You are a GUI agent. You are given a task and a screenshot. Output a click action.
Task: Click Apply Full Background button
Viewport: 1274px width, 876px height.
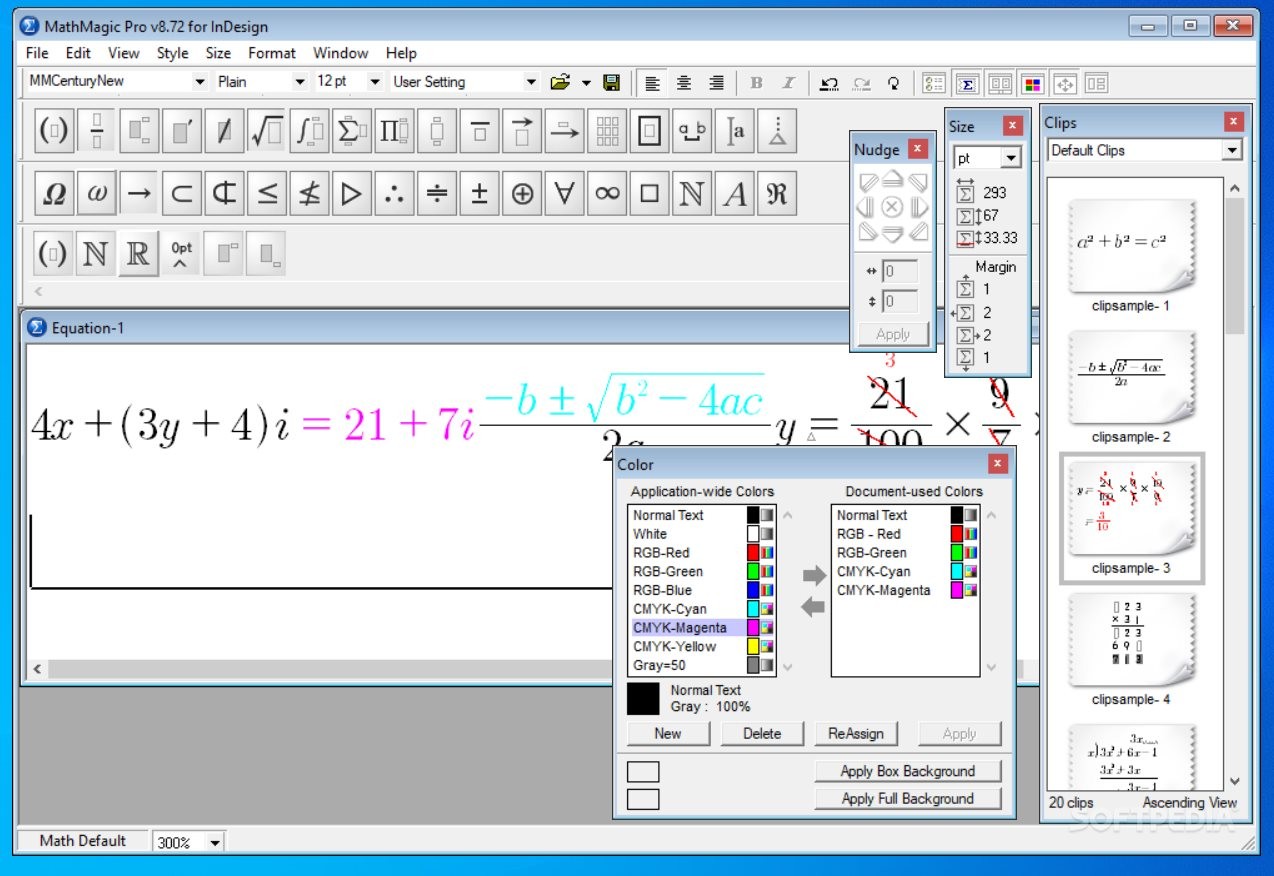pyautogui.click(x=908, y=799)
